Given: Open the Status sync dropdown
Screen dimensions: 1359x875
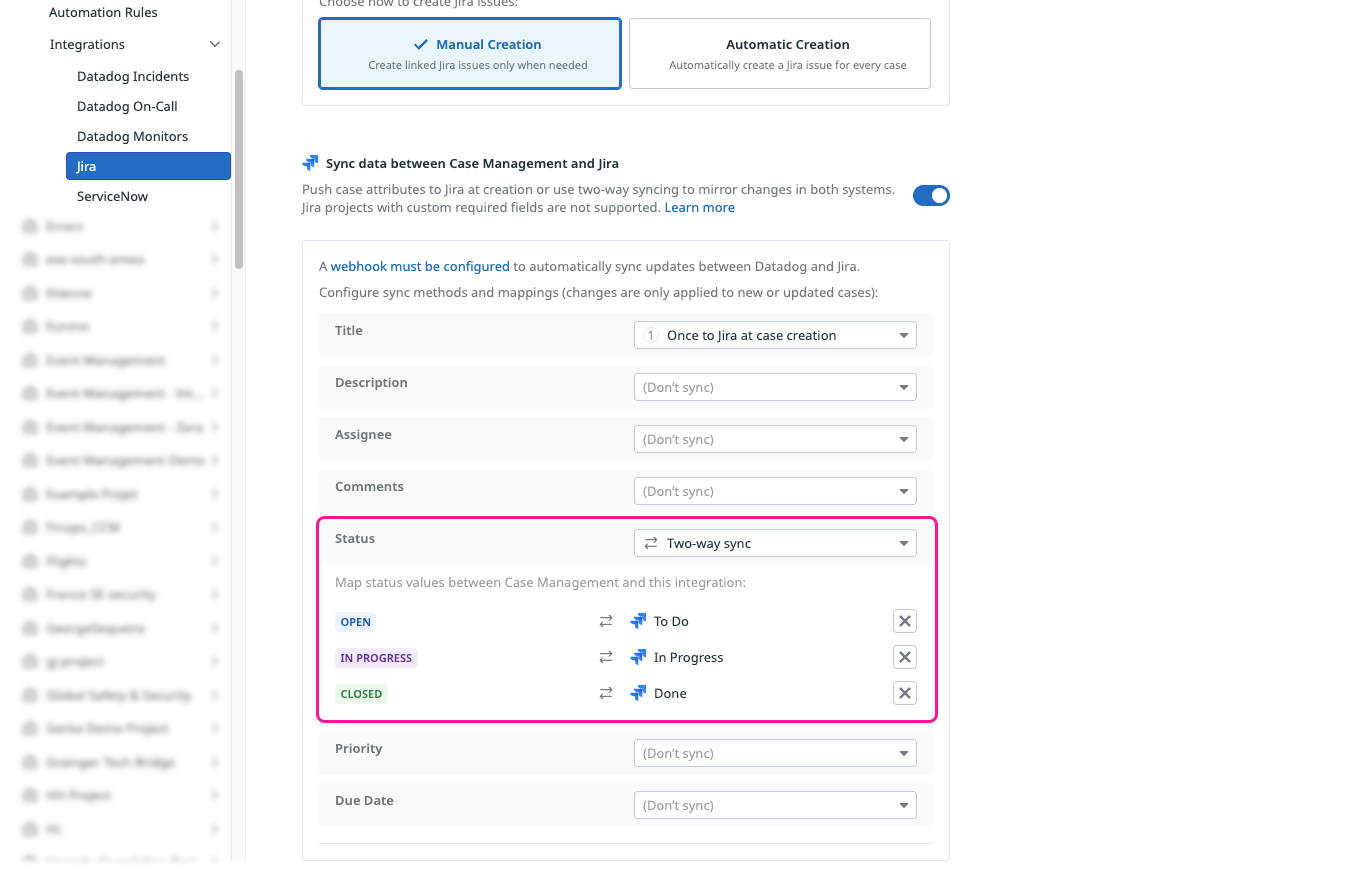Looking at the screenshot, I should pos(775,544).
